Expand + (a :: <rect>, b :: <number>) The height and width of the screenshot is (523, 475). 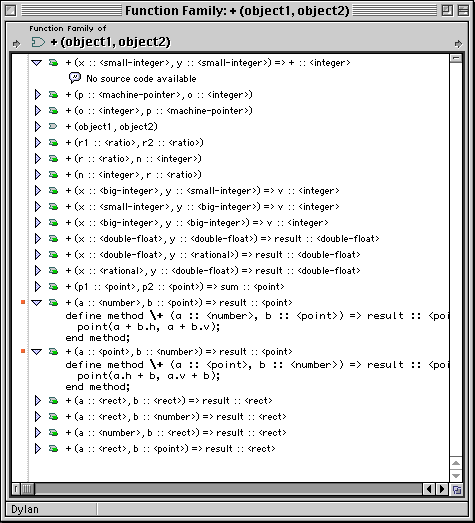coord(38,416)
